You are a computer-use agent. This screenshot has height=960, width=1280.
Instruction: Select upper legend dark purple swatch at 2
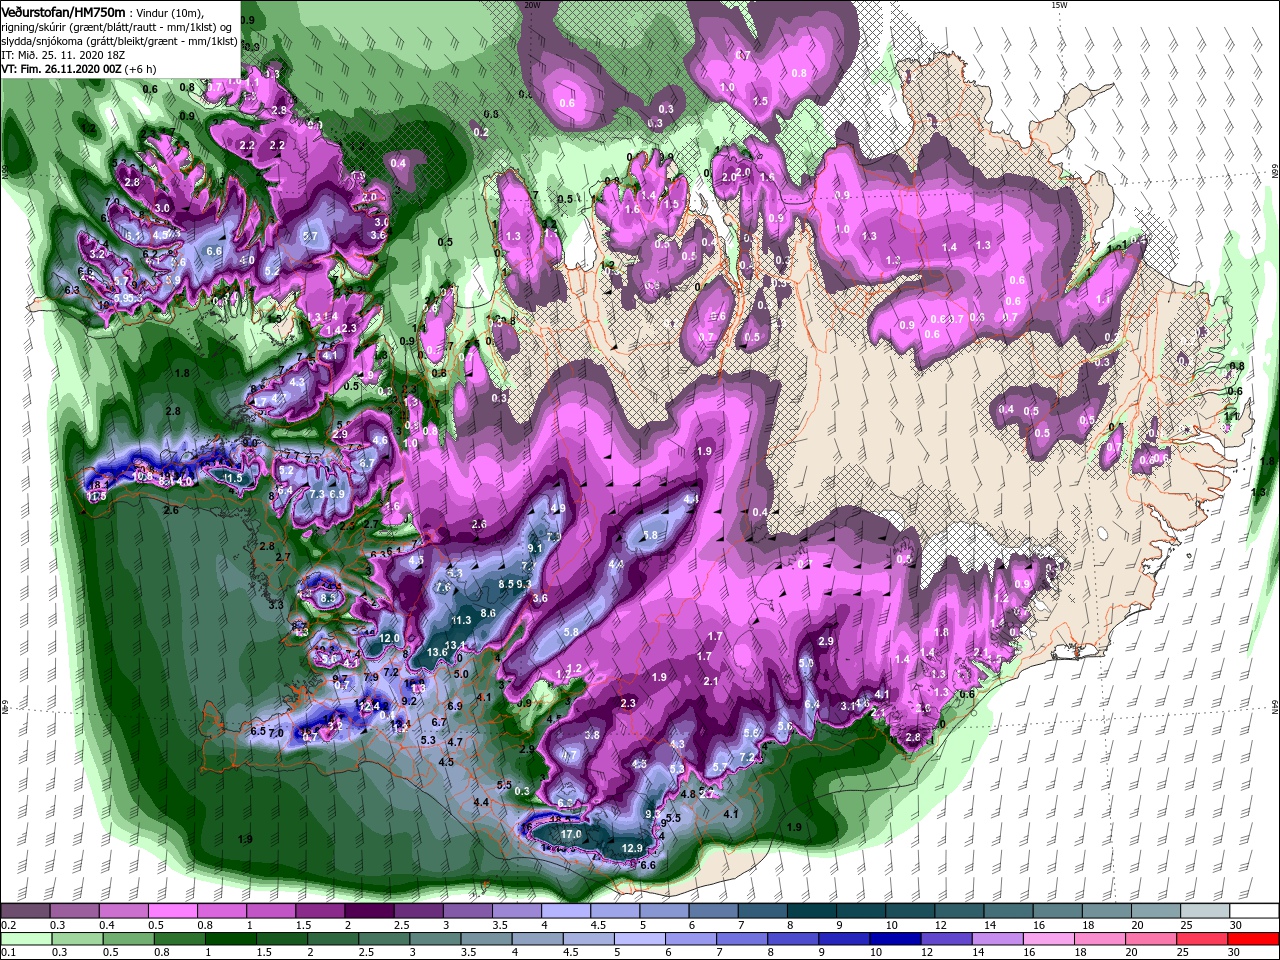click(369, 911)
